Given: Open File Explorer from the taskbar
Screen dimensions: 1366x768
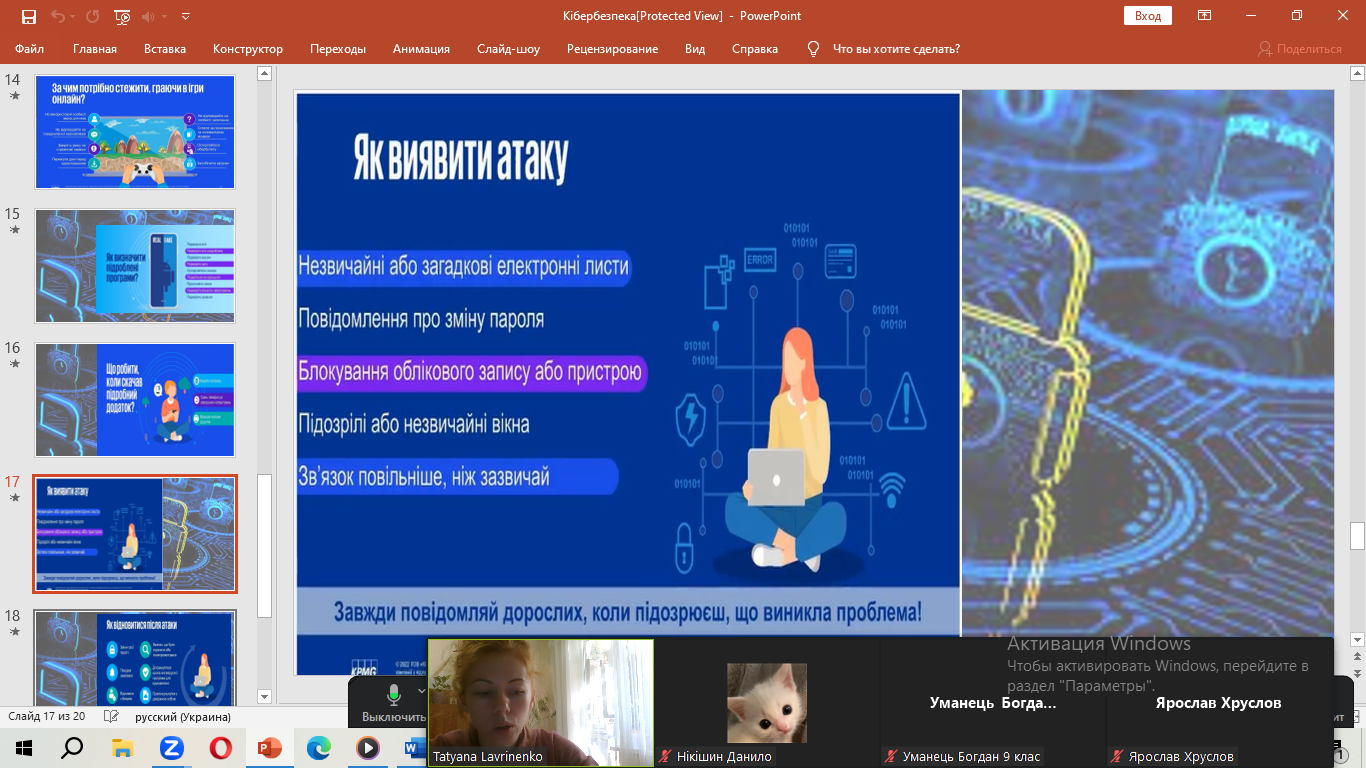Looking at the screenshot, I should (x=122, y=747).
